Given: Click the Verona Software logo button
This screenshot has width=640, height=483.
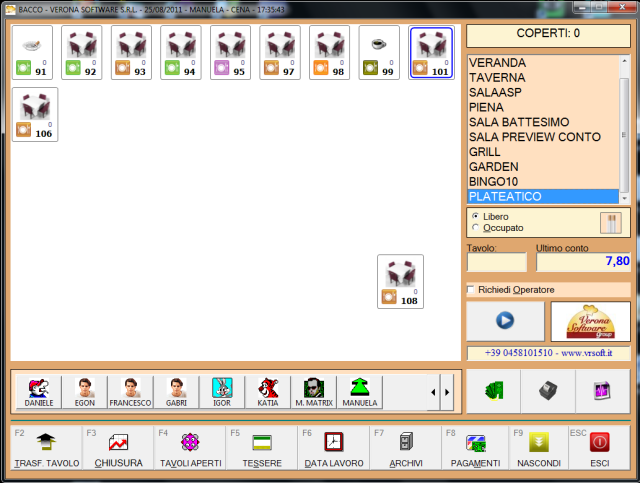Looking at the screenshot, I should [591, 321].
